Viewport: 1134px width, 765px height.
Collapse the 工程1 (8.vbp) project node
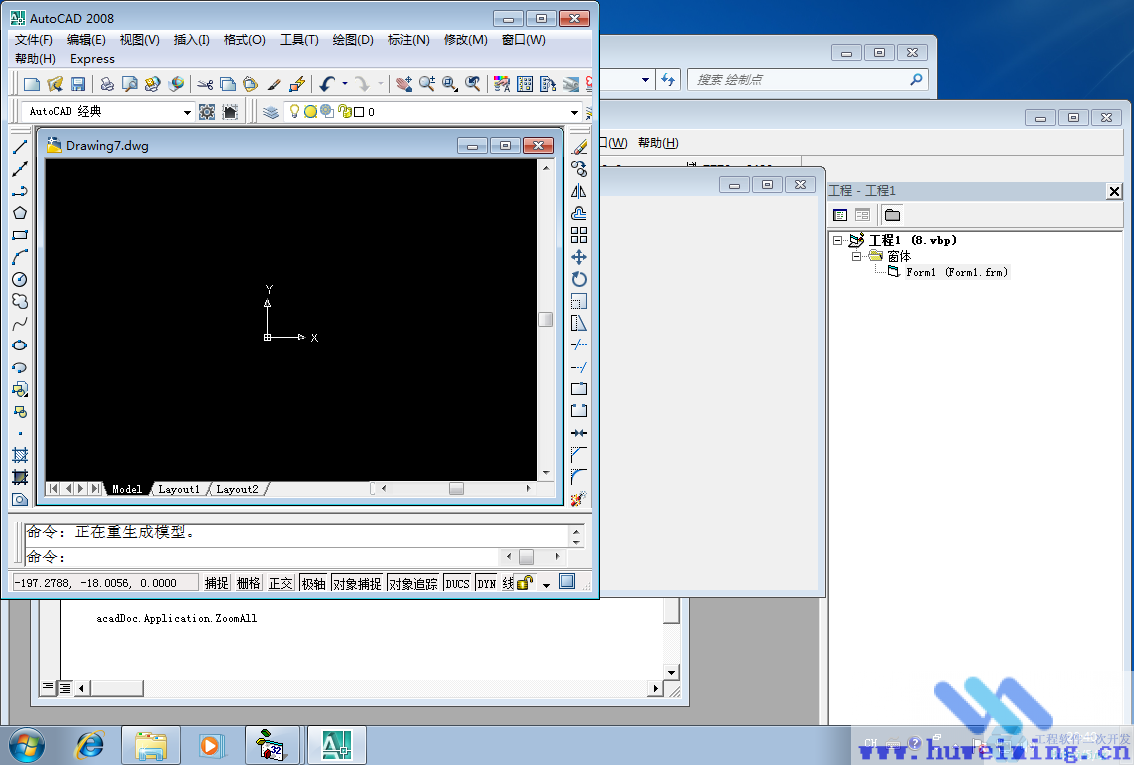pos(837,240)
